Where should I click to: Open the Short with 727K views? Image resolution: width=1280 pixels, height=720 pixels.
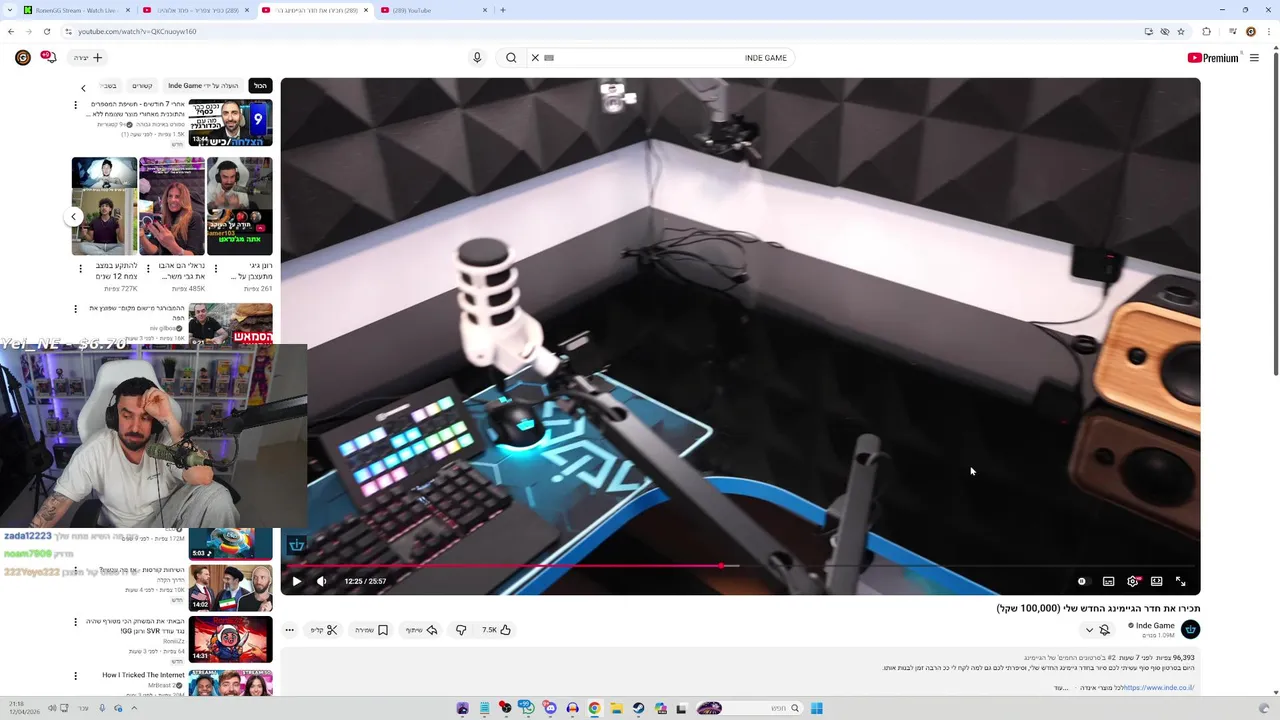104,206
